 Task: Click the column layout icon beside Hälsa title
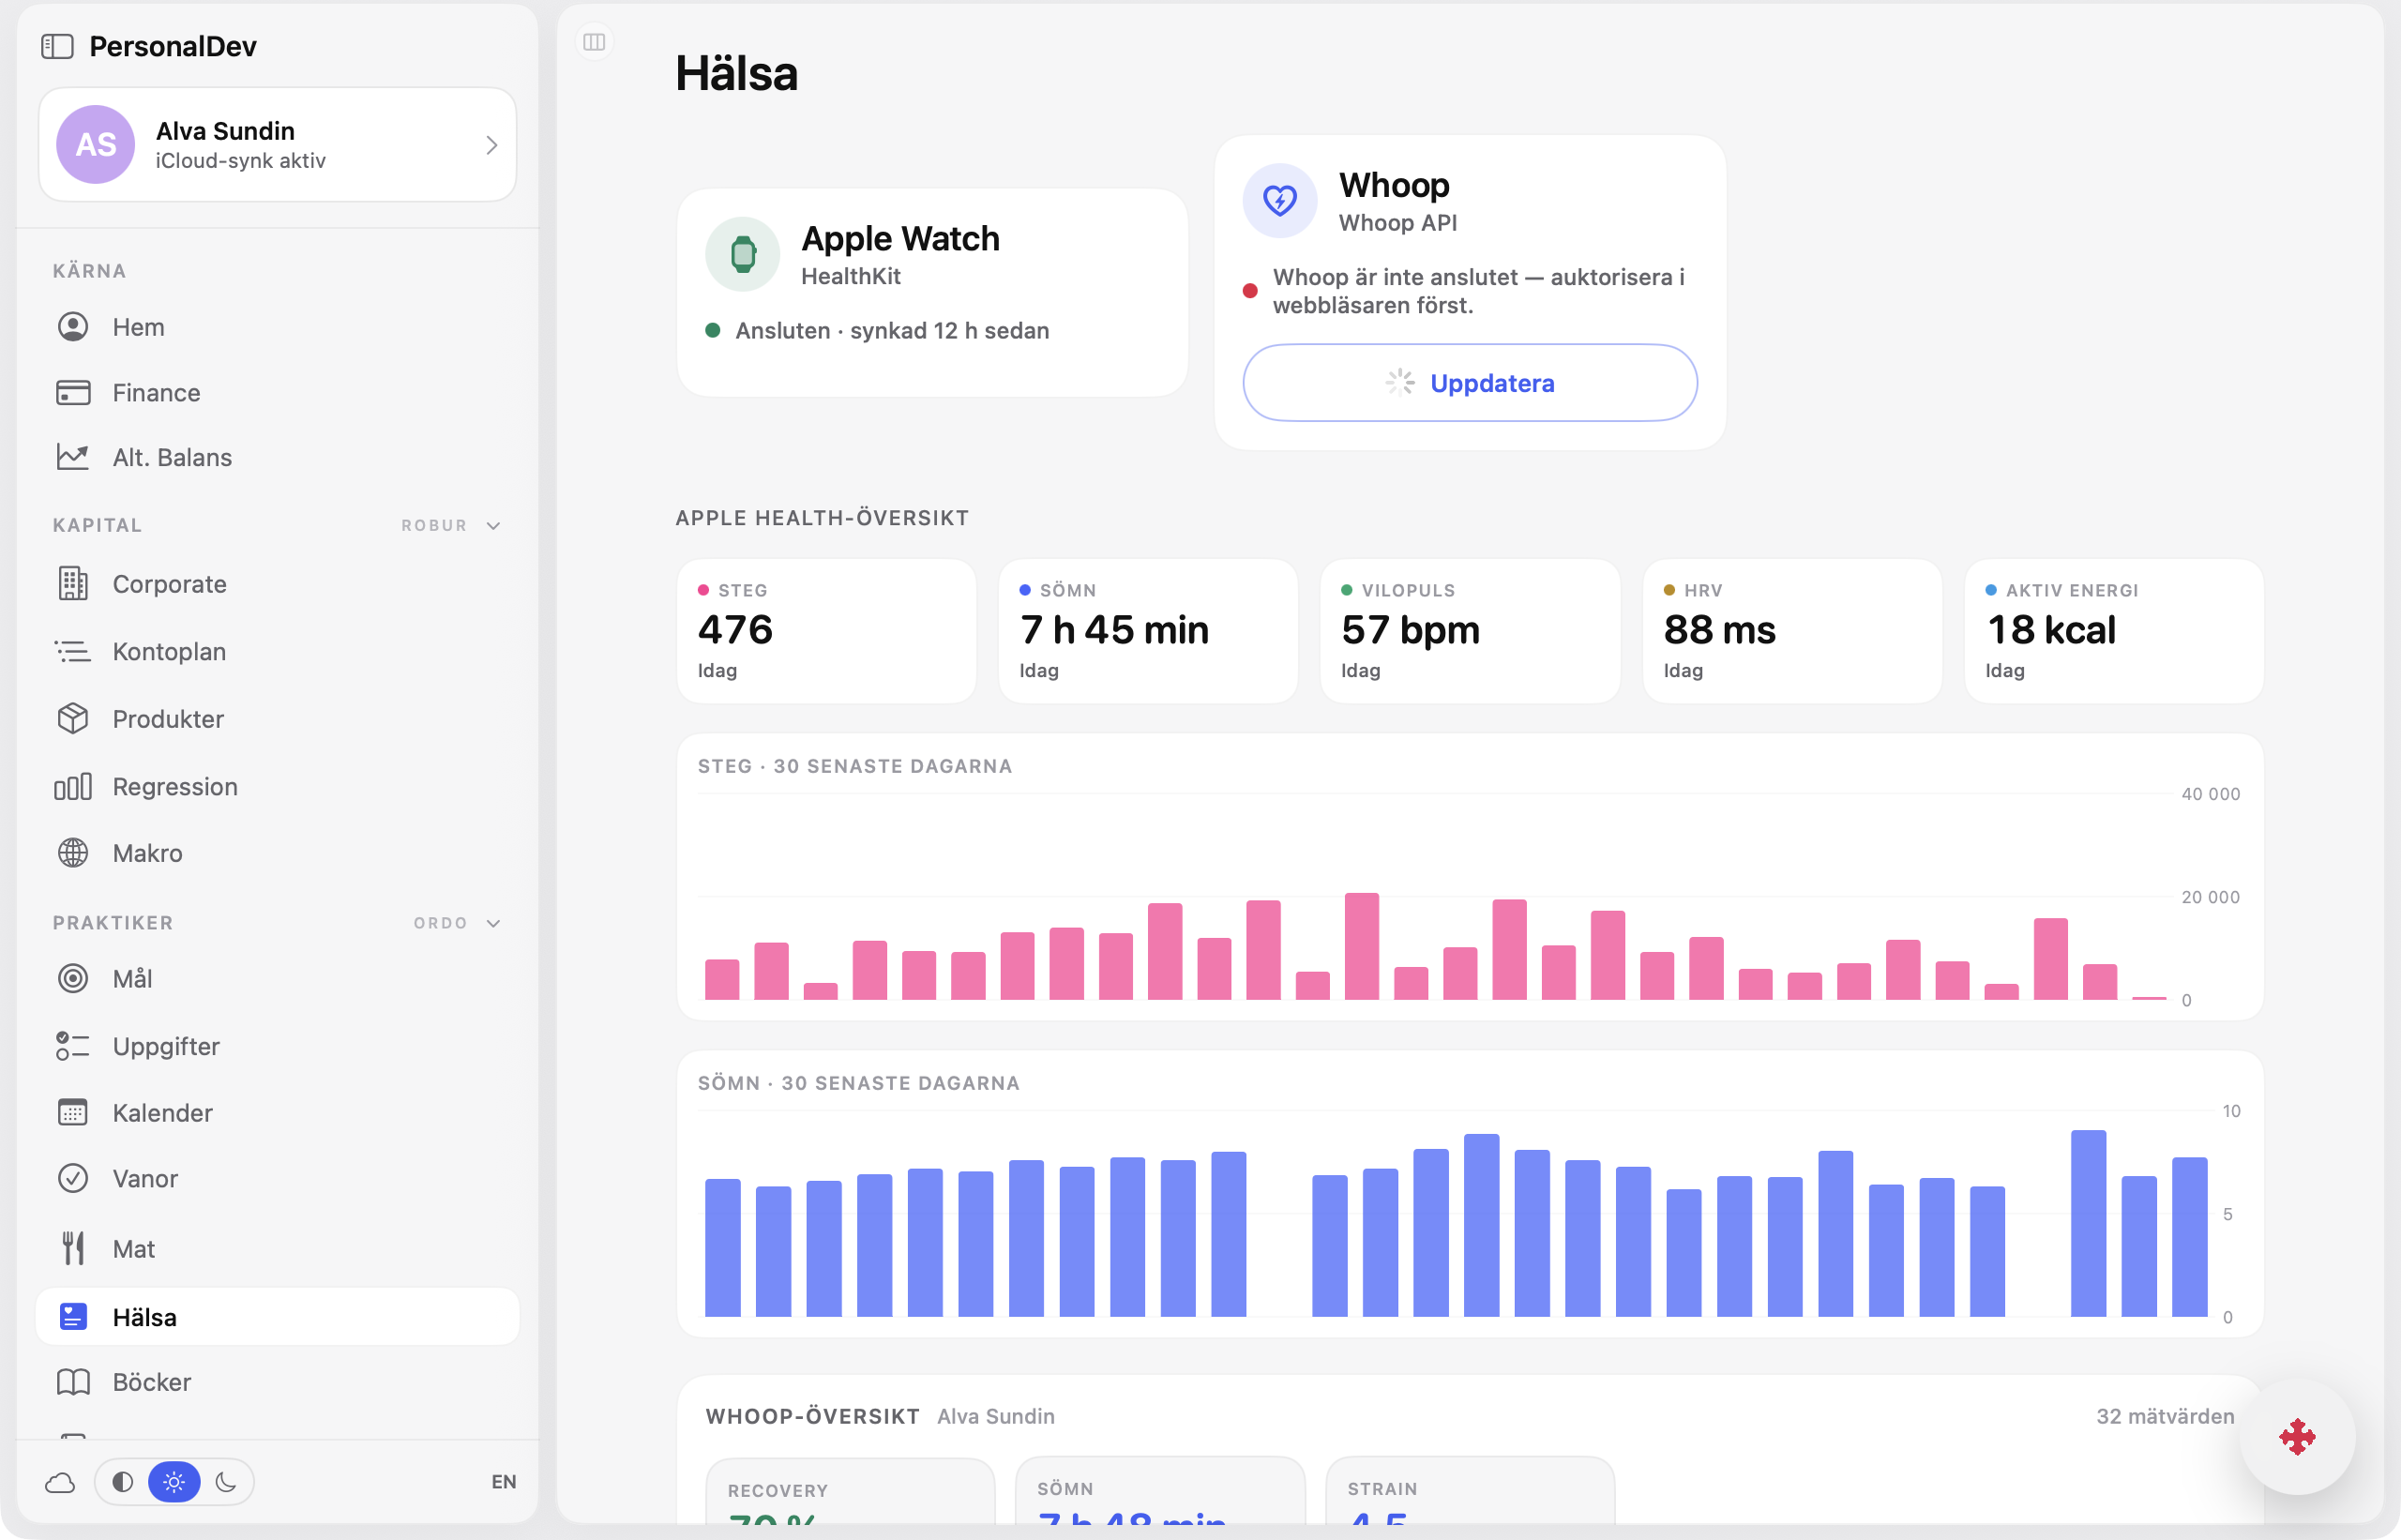[x=594, y=42]
